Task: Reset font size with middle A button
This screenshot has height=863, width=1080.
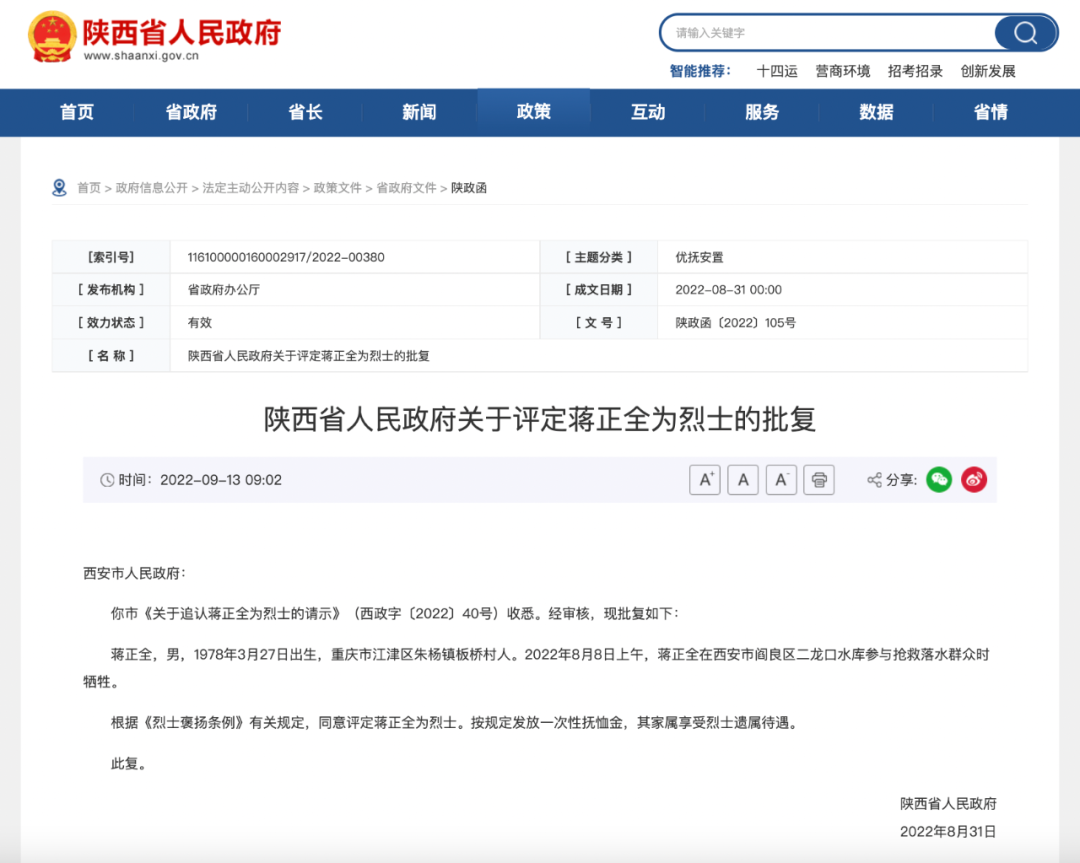Action: [743, 480]
